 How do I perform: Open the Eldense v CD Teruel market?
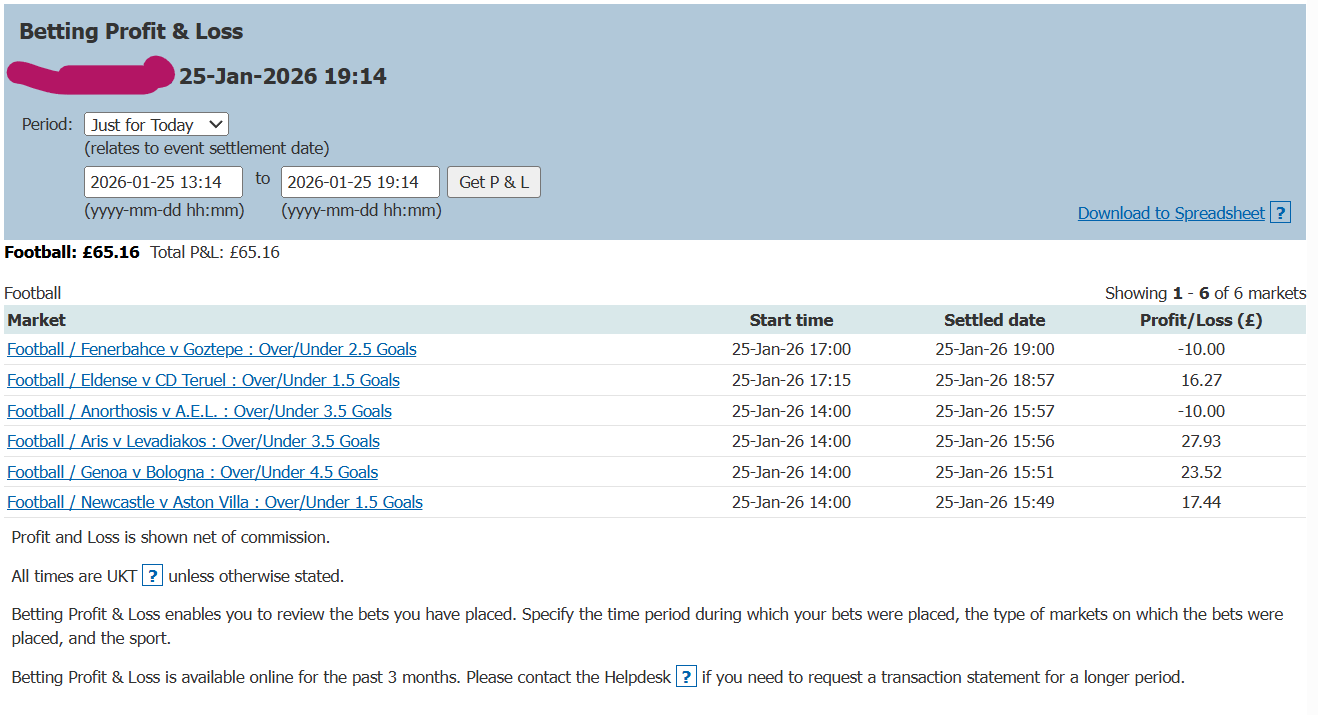[202, 380]
